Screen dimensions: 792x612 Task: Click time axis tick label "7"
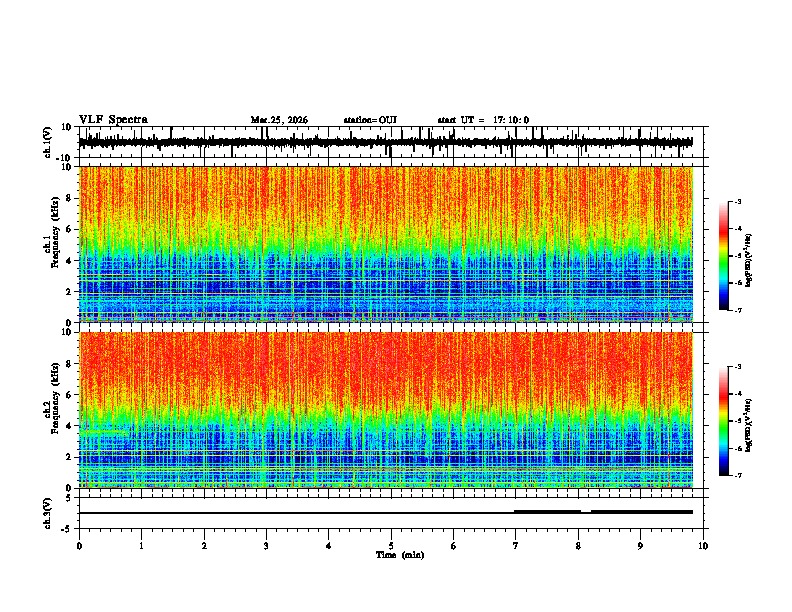coord(516,546)
